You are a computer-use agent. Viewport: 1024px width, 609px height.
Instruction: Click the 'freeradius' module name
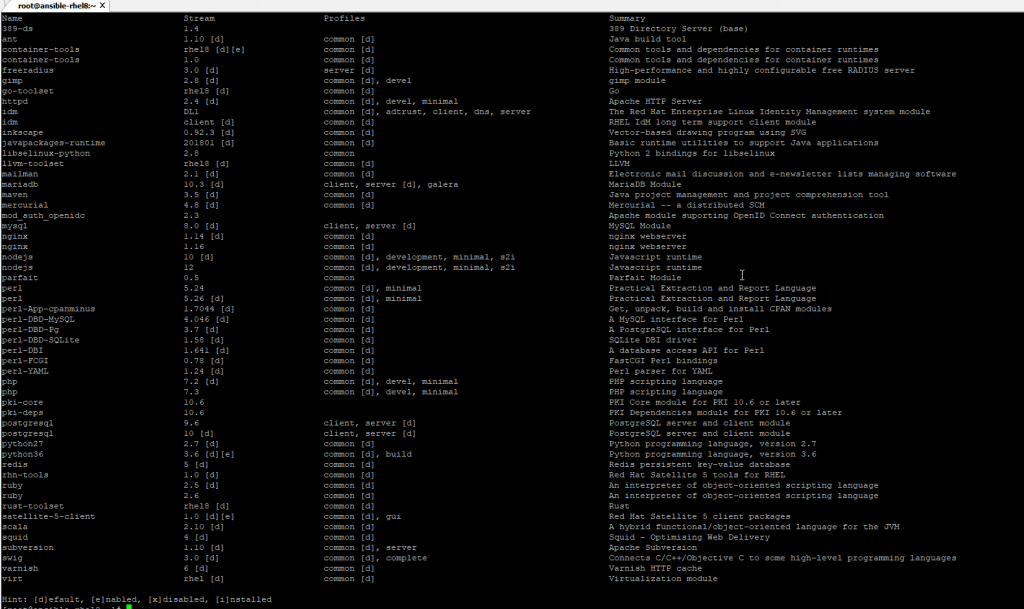28,70
